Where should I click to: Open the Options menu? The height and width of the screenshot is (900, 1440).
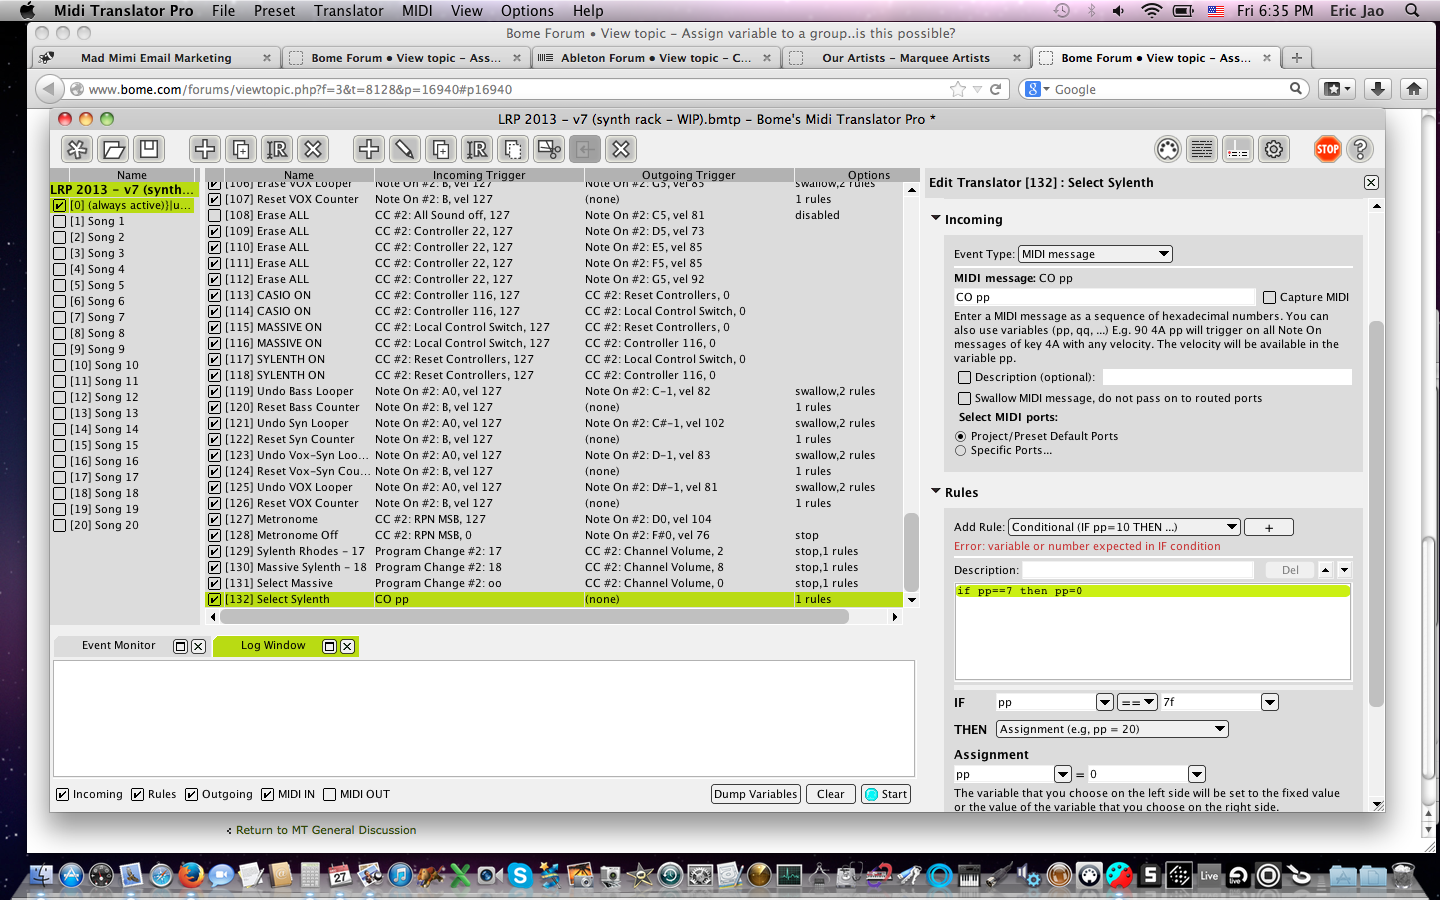pos(527,10)
